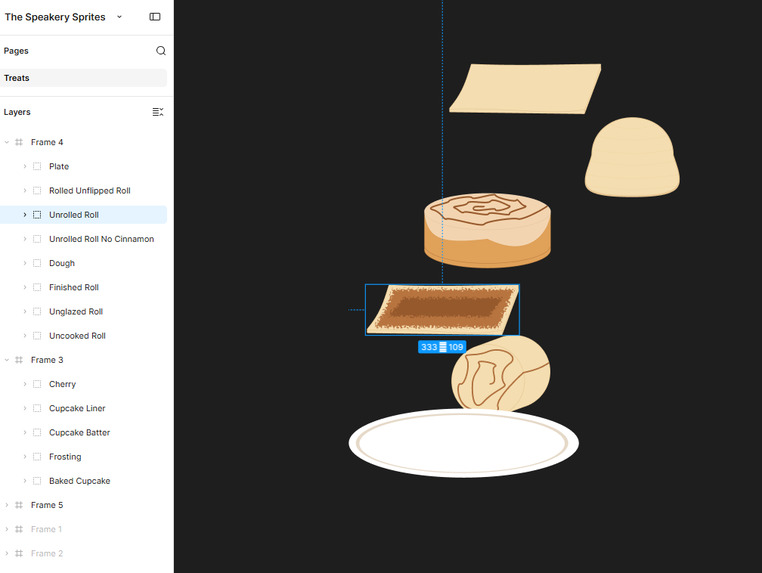
Task: Click the Layers section header
Action: [17, 112]
